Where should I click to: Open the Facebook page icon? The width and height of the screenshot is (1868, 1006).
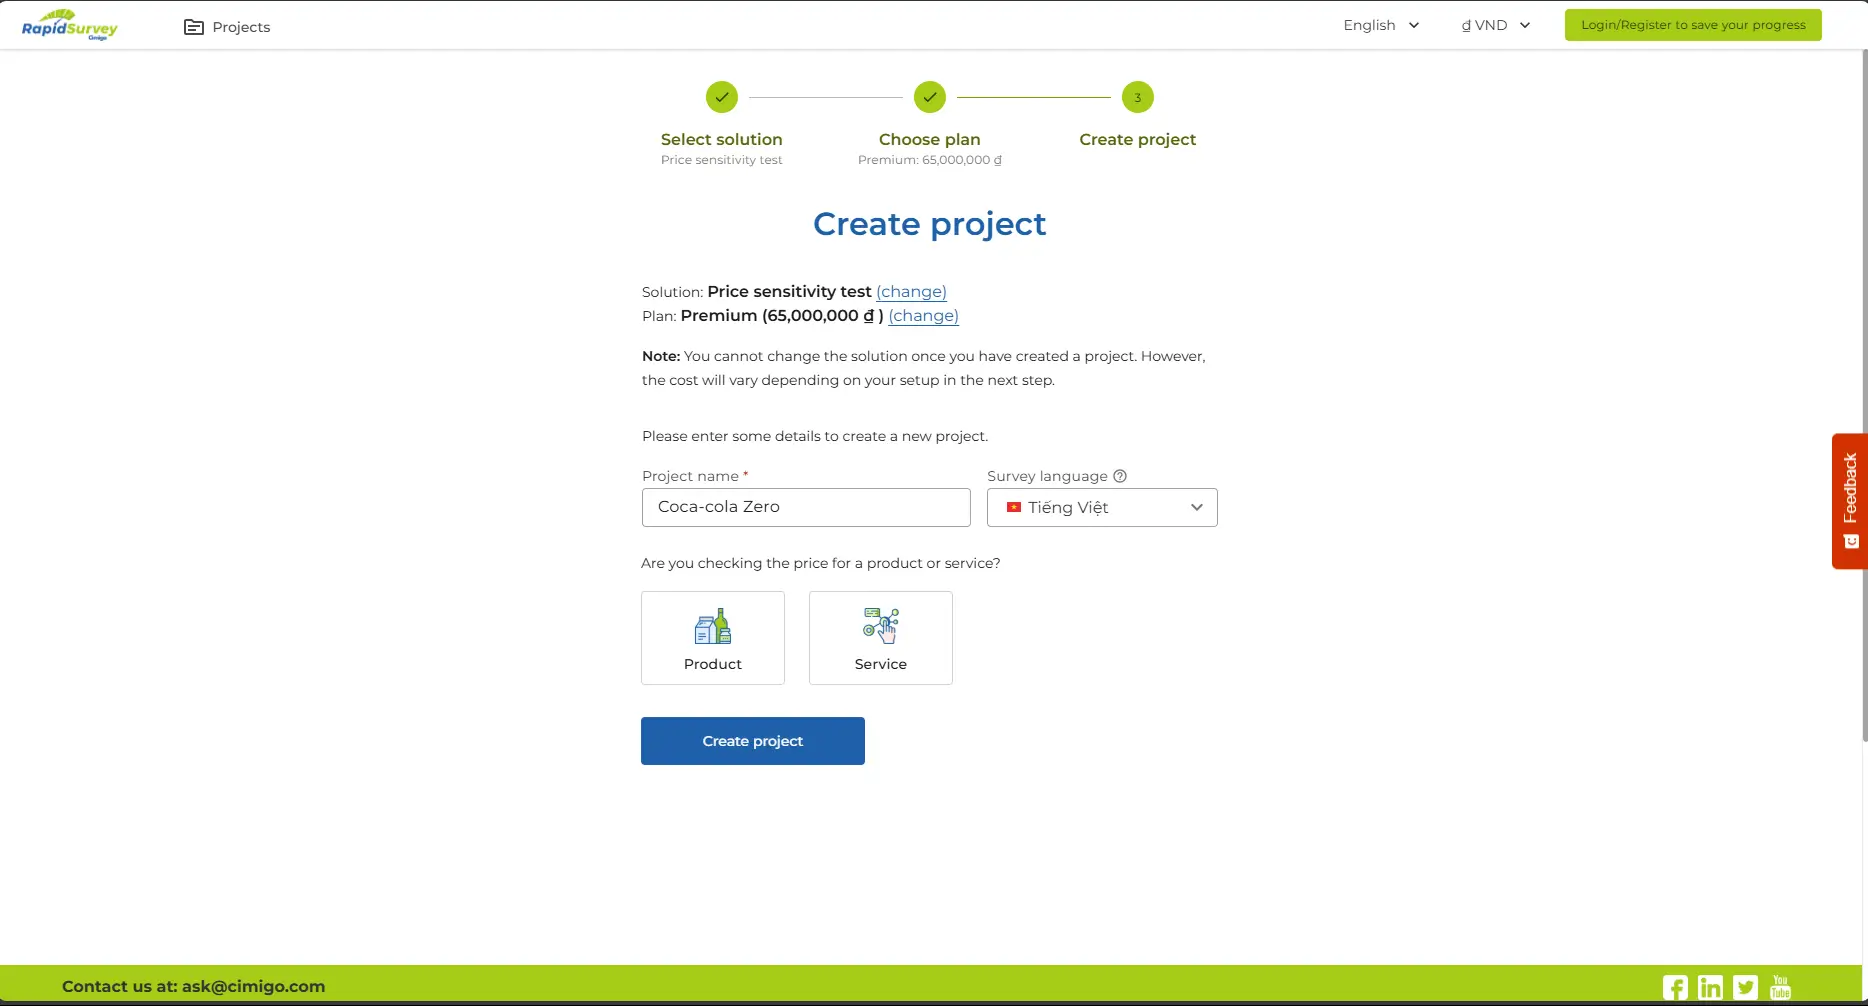point(1675,987)
